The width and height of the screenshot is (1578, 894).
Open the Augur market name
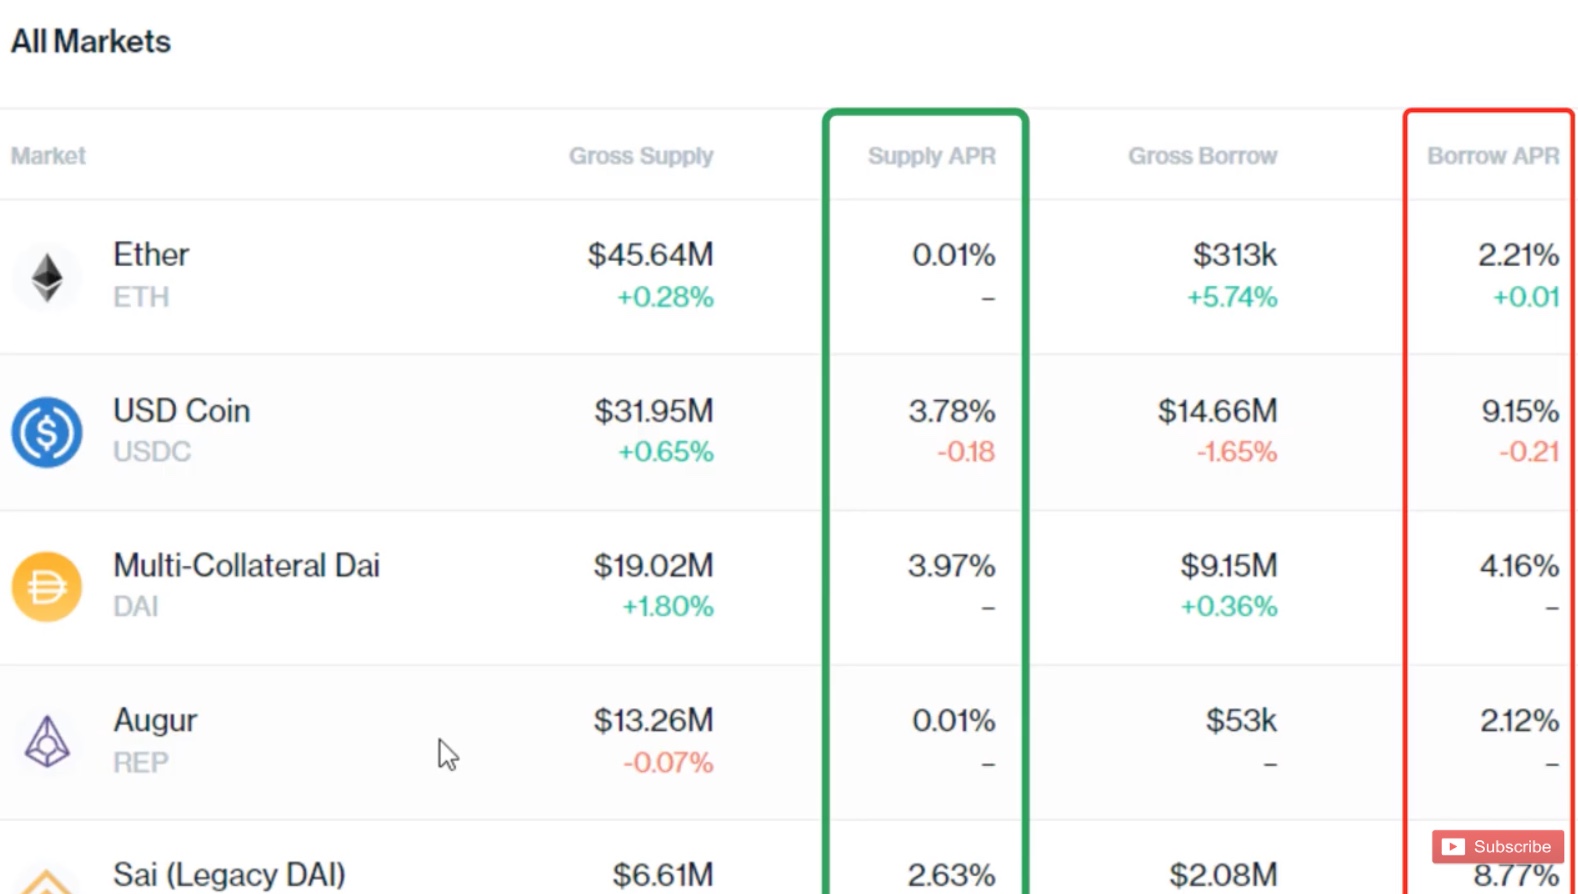pyautogui.click(x=155, y=721)
